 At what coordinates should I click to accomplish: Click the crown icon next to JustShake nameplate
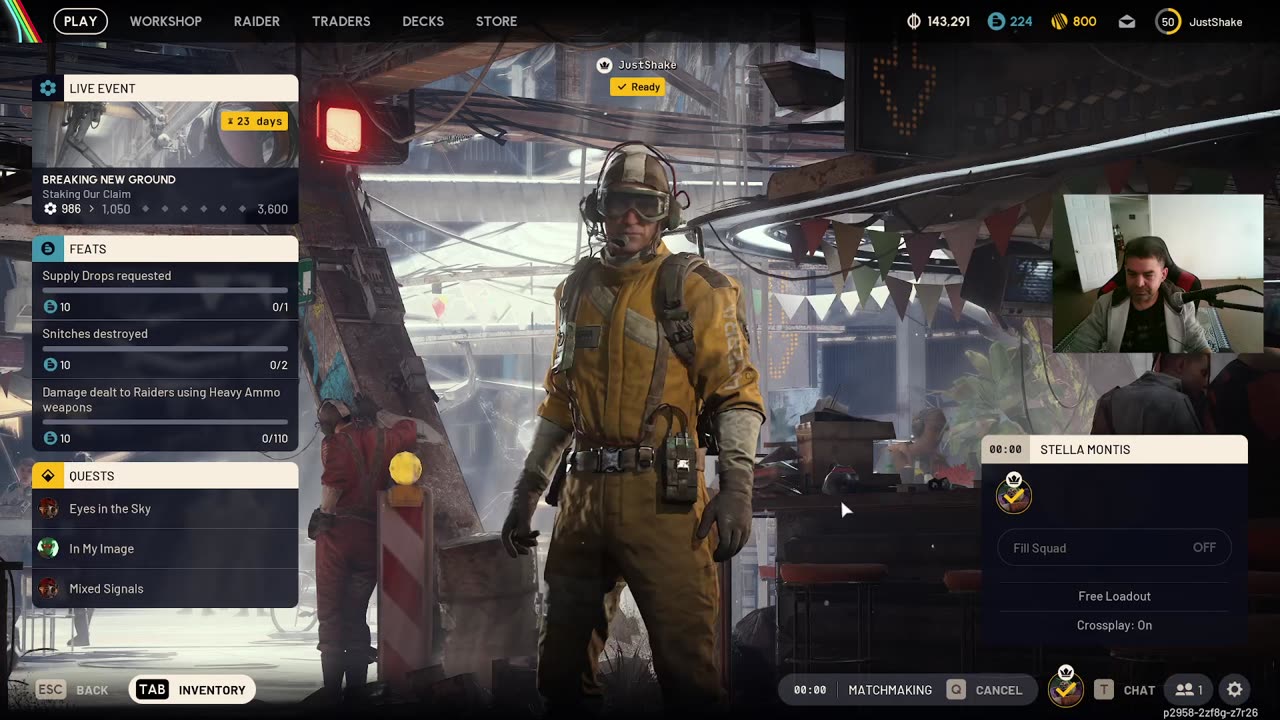click(x=604, y=65)
